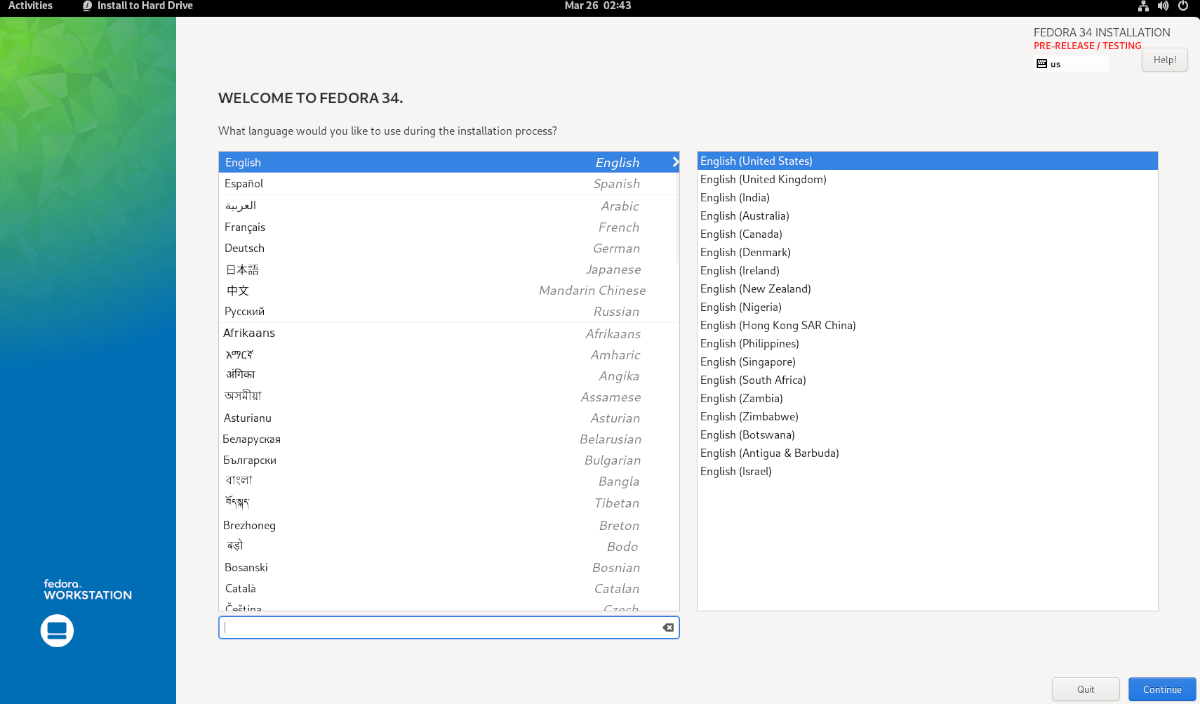Click the network status icon in top bar
This screenshot has width=1200, height=704.
coord(1143,6)
